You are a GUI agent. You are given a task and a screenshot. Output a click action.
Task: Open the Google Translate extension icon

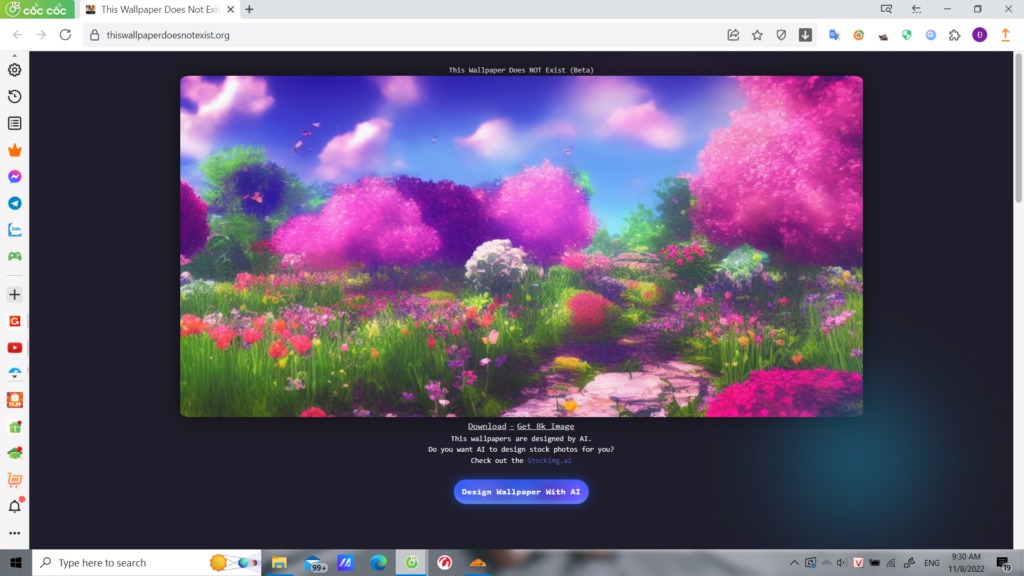coord(833,34)
